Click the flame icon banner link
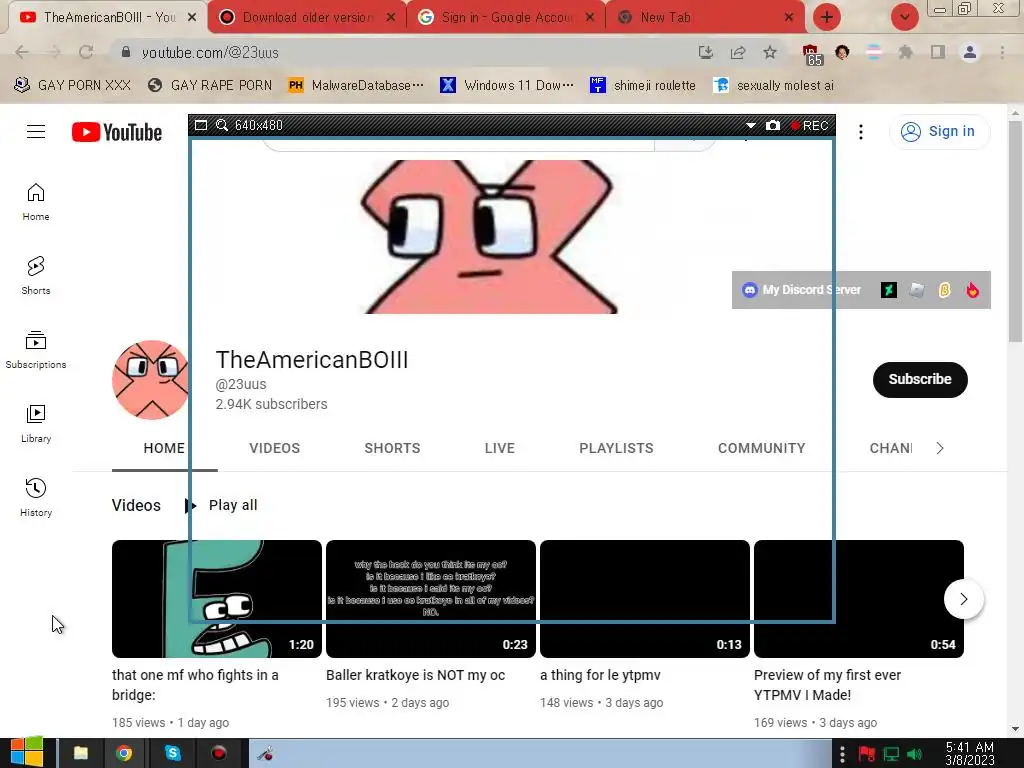This screenshot has width=1024, height=768. (972, 290)
